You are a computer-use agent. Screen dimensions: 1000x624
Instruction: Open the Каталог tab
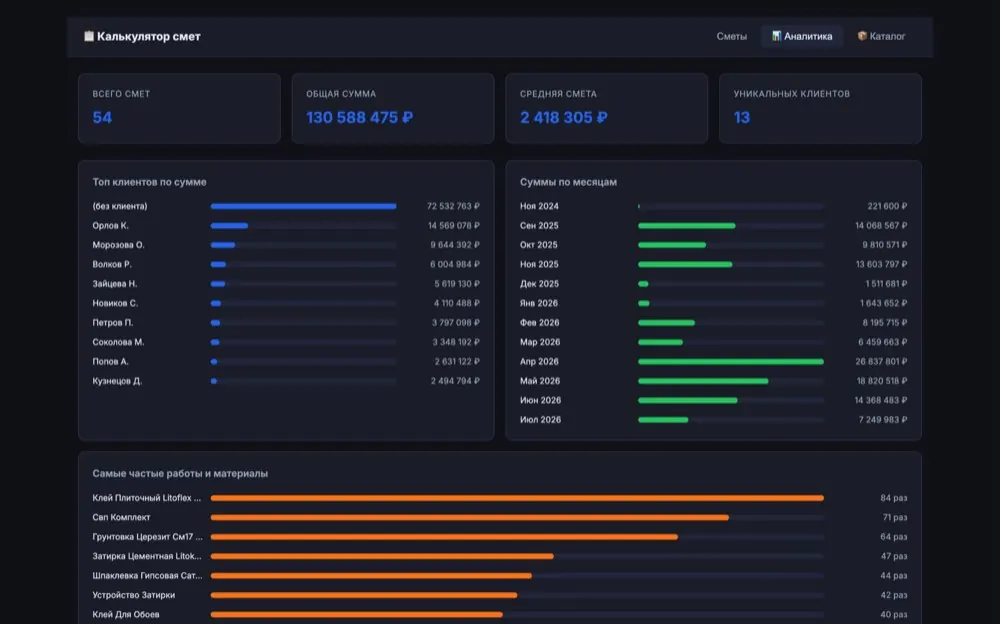click(881, 36)
